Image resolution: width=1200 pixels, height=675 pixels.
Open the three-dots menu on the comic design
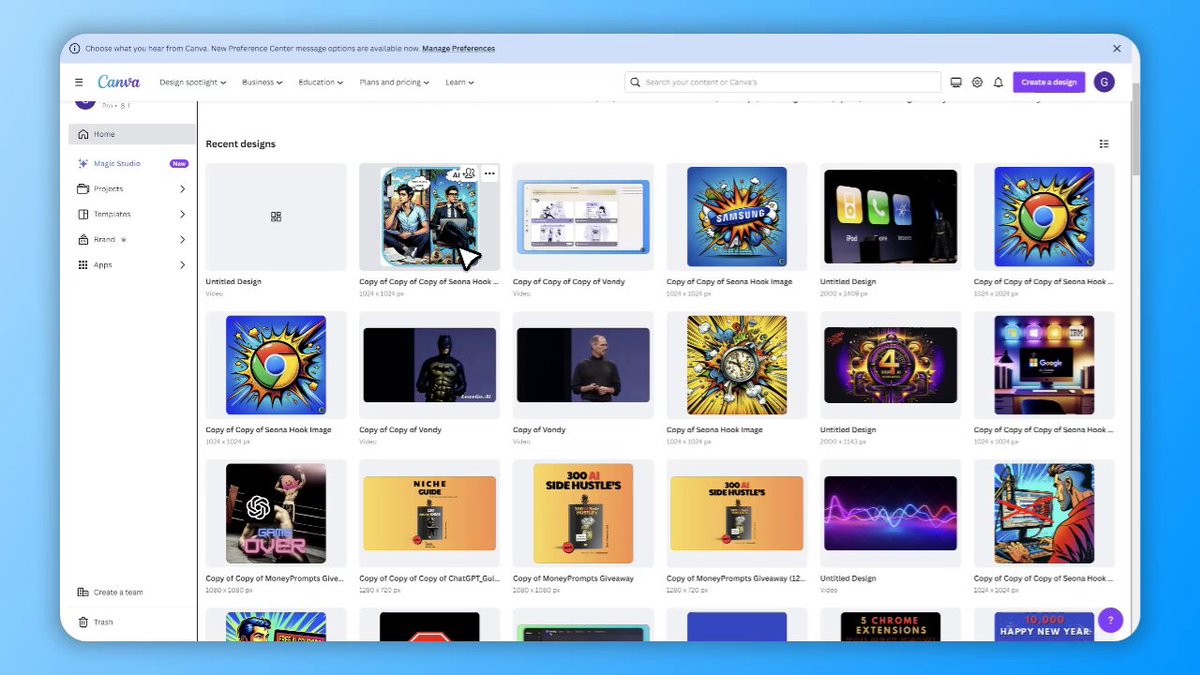click(489, 174)
